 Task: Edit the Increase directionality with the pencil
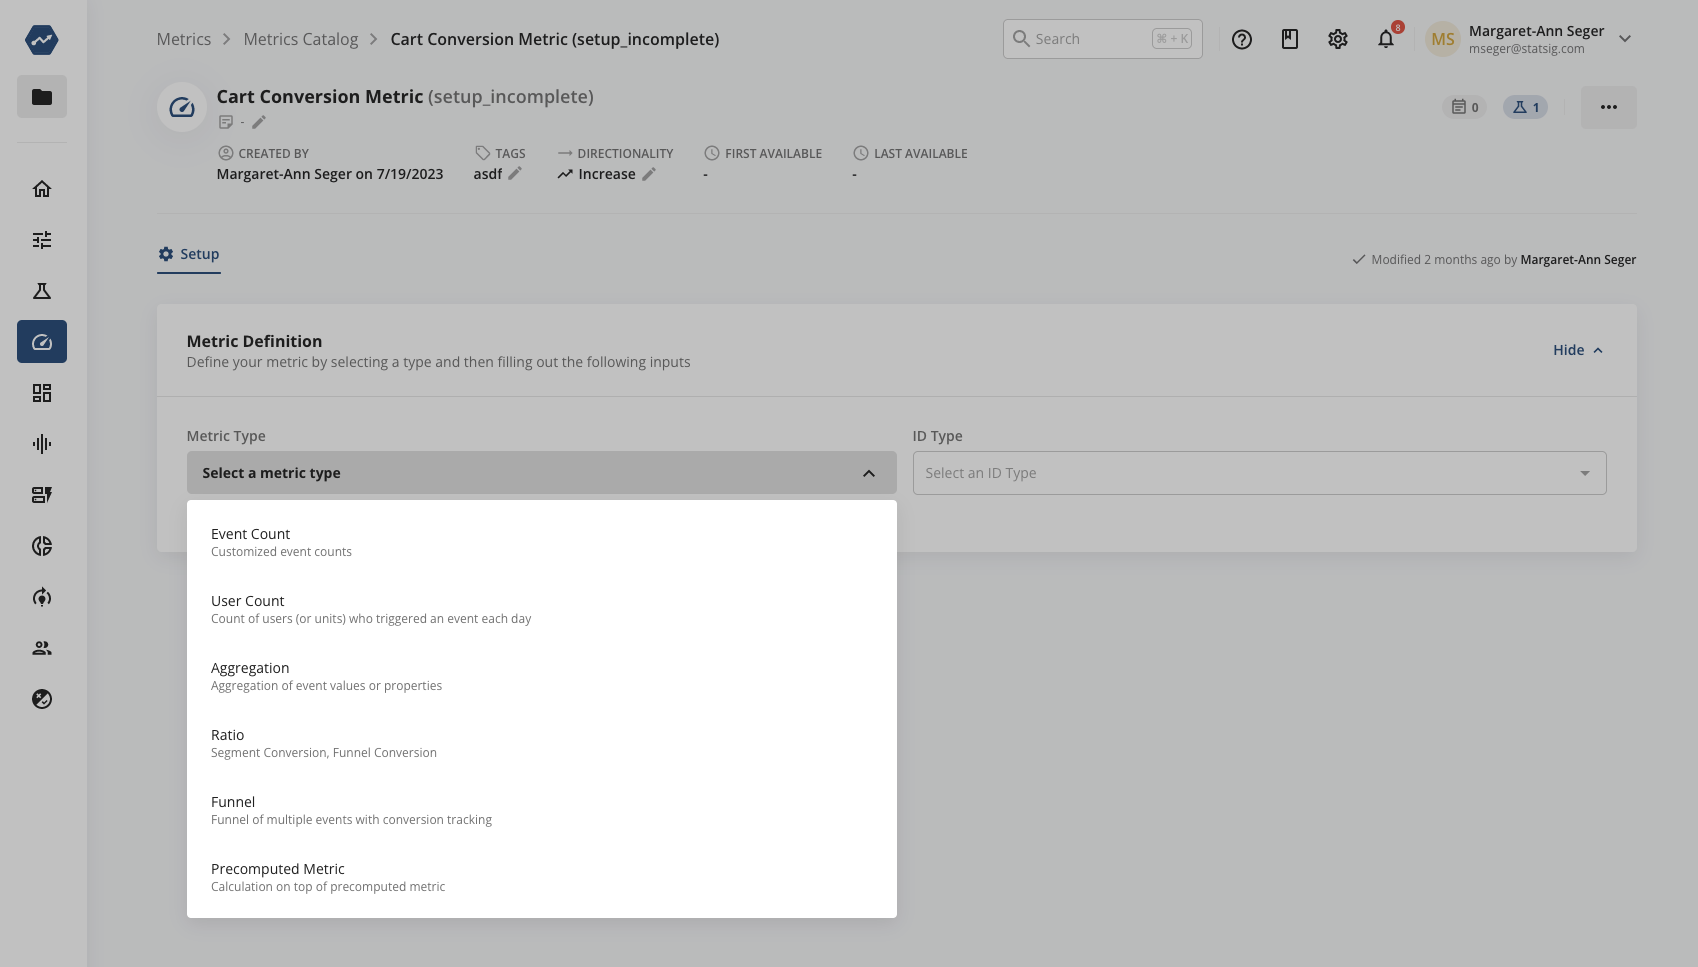pyautogui.click(x=650, y=174)
